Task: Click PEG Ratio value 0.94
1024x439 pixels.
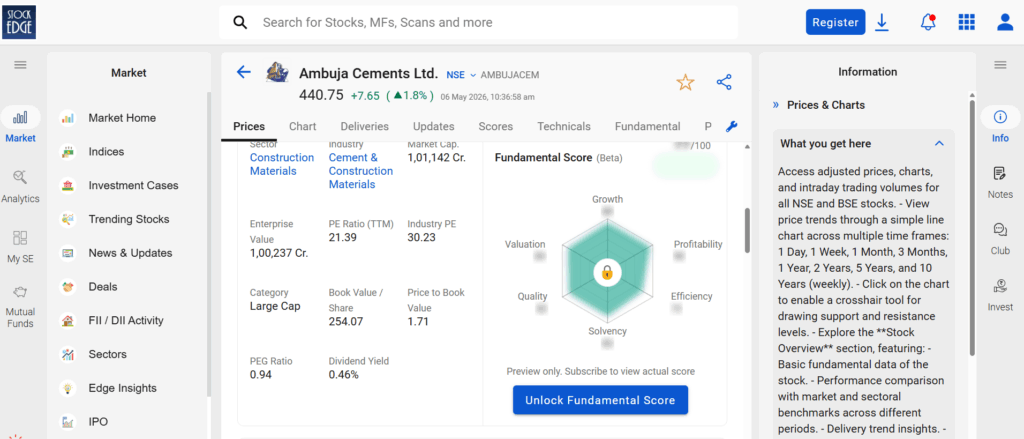Action: click(261, 374)
